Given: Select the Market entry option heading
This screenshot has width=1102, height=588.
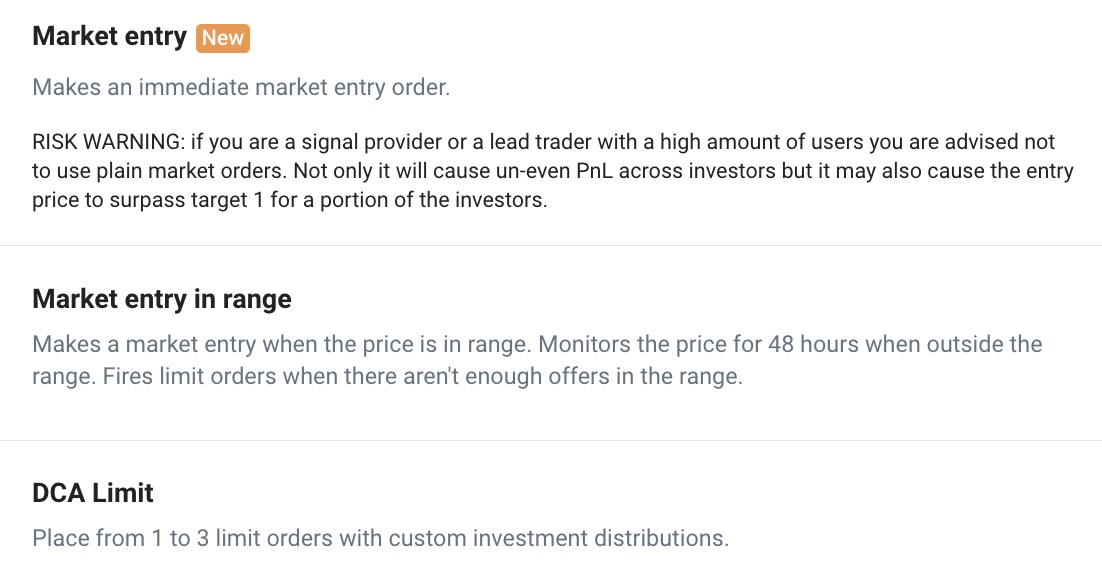Looking at the screenshot, I should tap(109, 37).
